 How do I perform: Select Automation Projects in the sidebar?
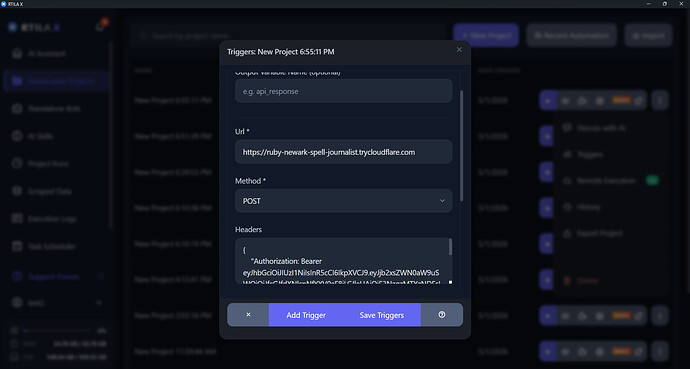pyautogui.click(x=56, y=81)
